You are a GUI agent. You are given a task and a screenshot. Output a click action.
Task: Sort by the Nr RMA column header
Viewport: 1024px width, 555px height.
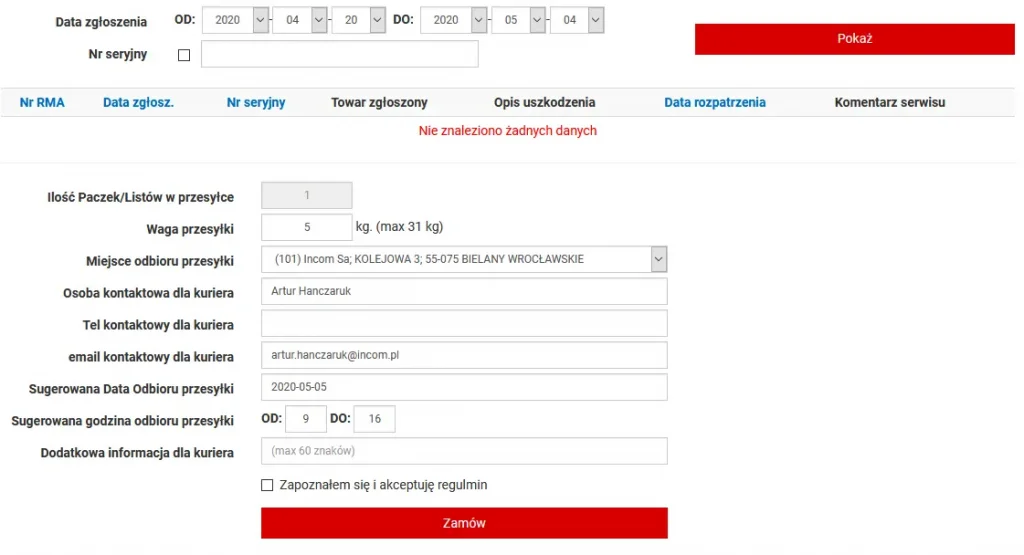click(42, 102)
